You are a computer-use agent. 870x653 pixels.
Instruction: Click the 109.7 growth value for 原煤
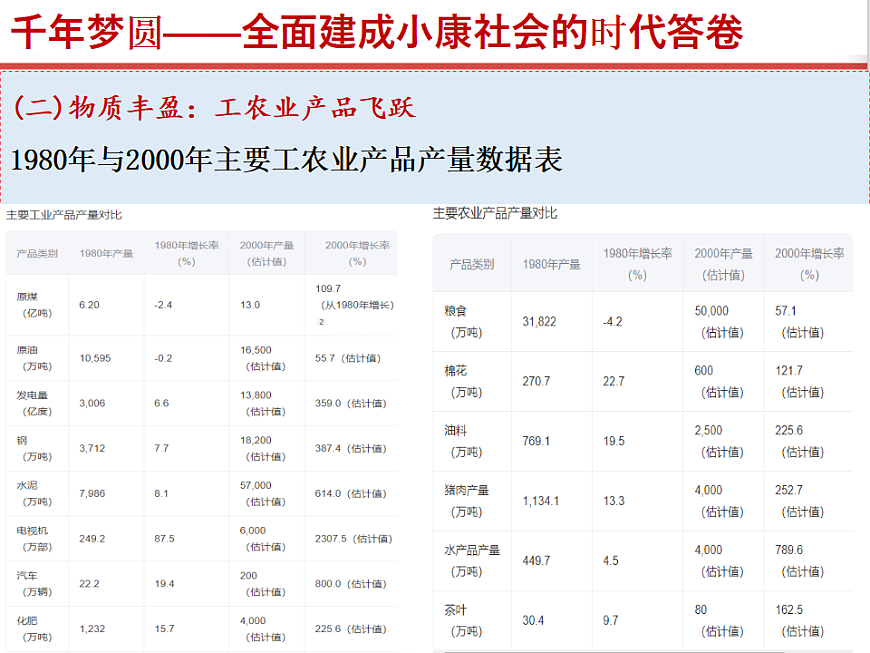pos(328,288)
